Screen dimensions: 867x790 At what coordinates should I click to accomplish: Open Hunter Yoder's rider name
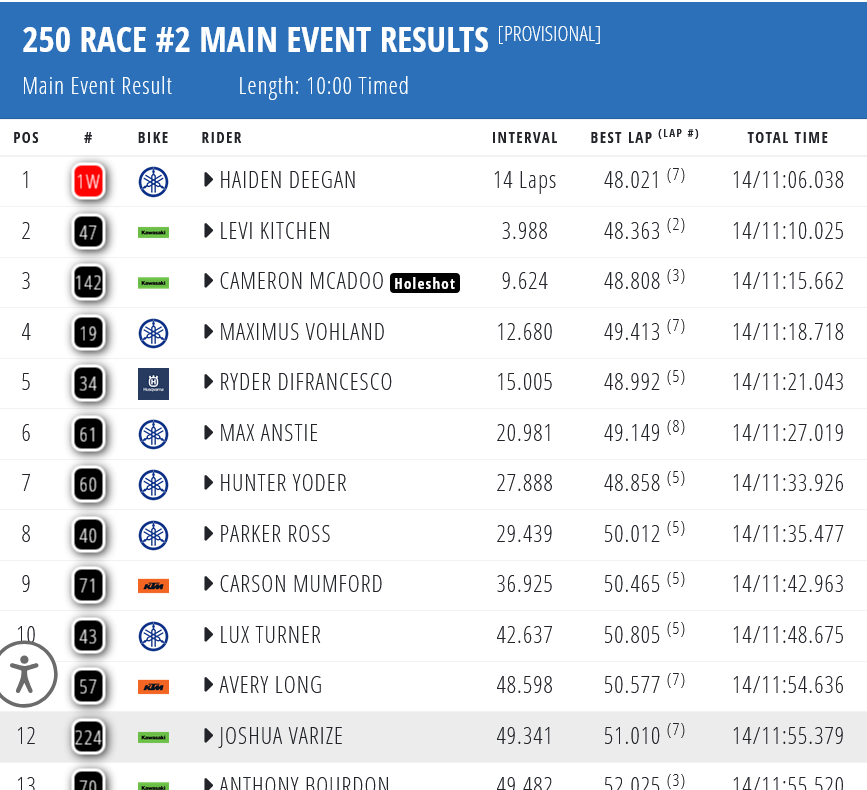(283, 483)
